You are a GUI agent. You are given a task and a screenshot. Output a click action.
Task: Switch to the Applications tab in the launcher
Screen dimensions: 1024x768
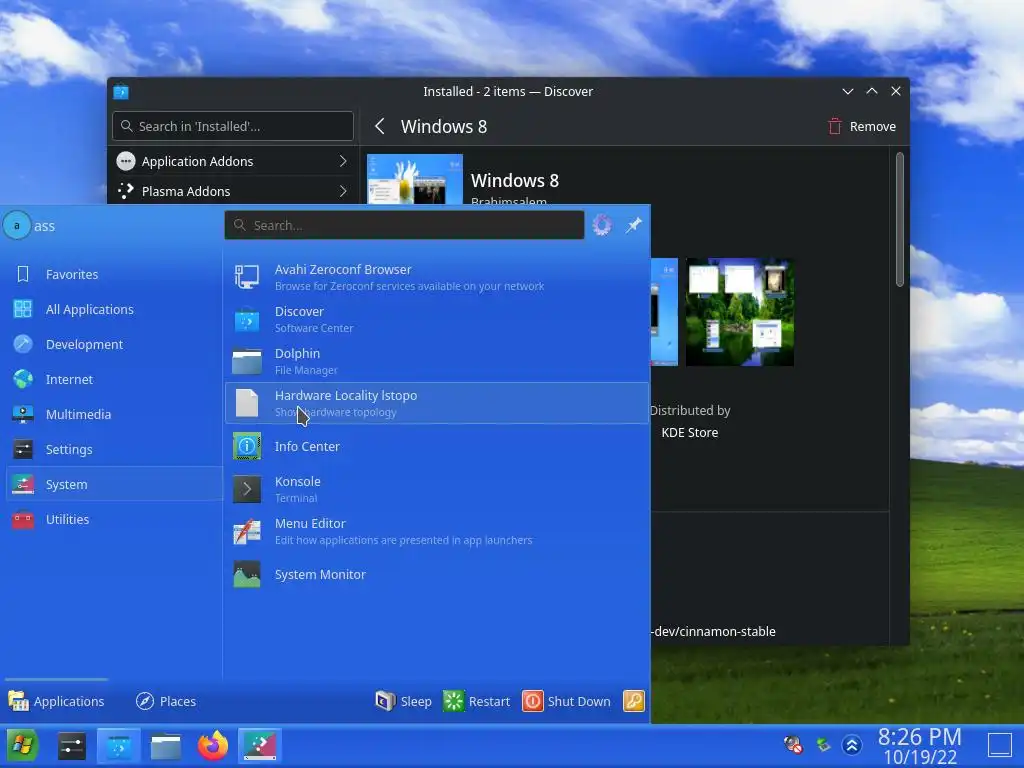(56, 701)
